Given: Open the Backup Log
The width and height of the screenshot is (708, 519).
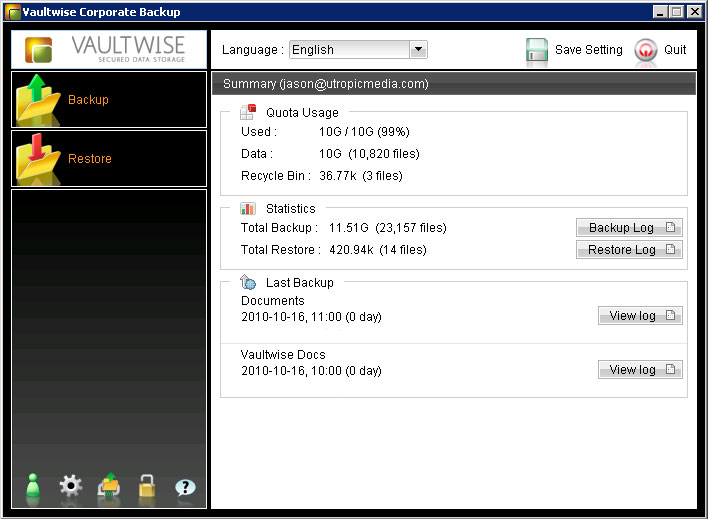Looking at the screenshot, I should click(x=629, y=228).
